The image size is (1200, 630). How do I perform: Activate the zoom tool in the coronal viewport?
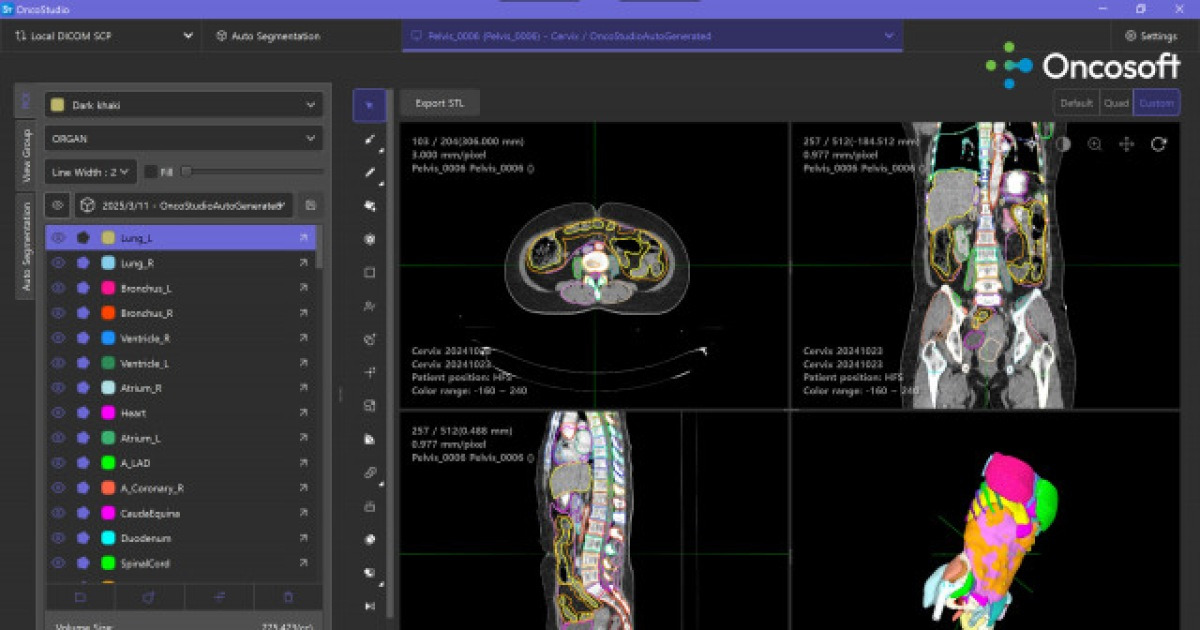tap(1095, 143)
